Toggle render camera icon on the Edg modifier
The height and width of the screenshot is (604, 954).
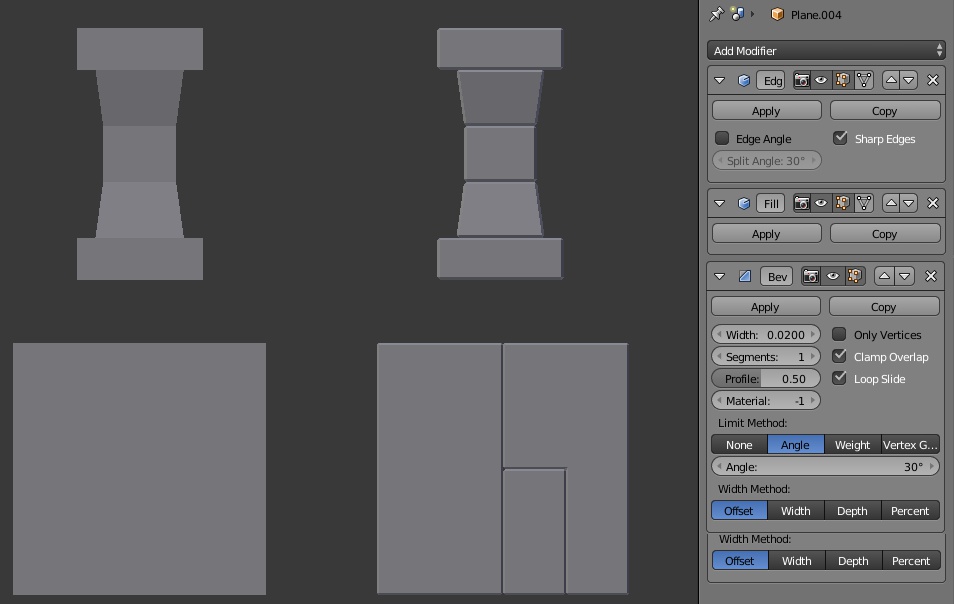click(802, 80)
